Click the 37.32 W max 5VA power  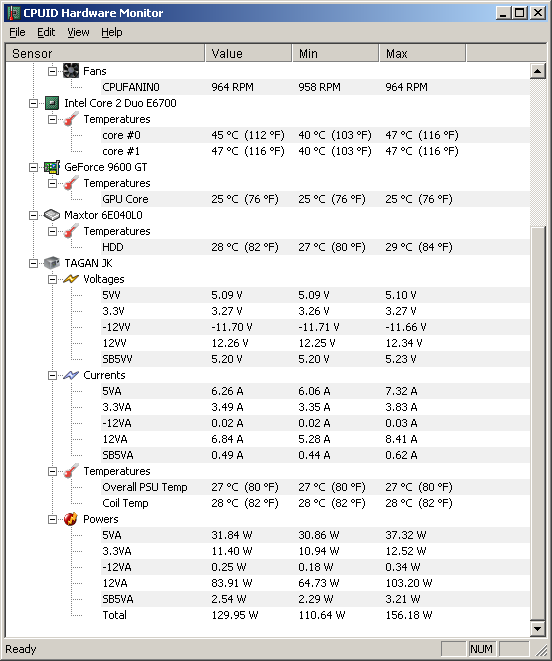click(406, 535)
